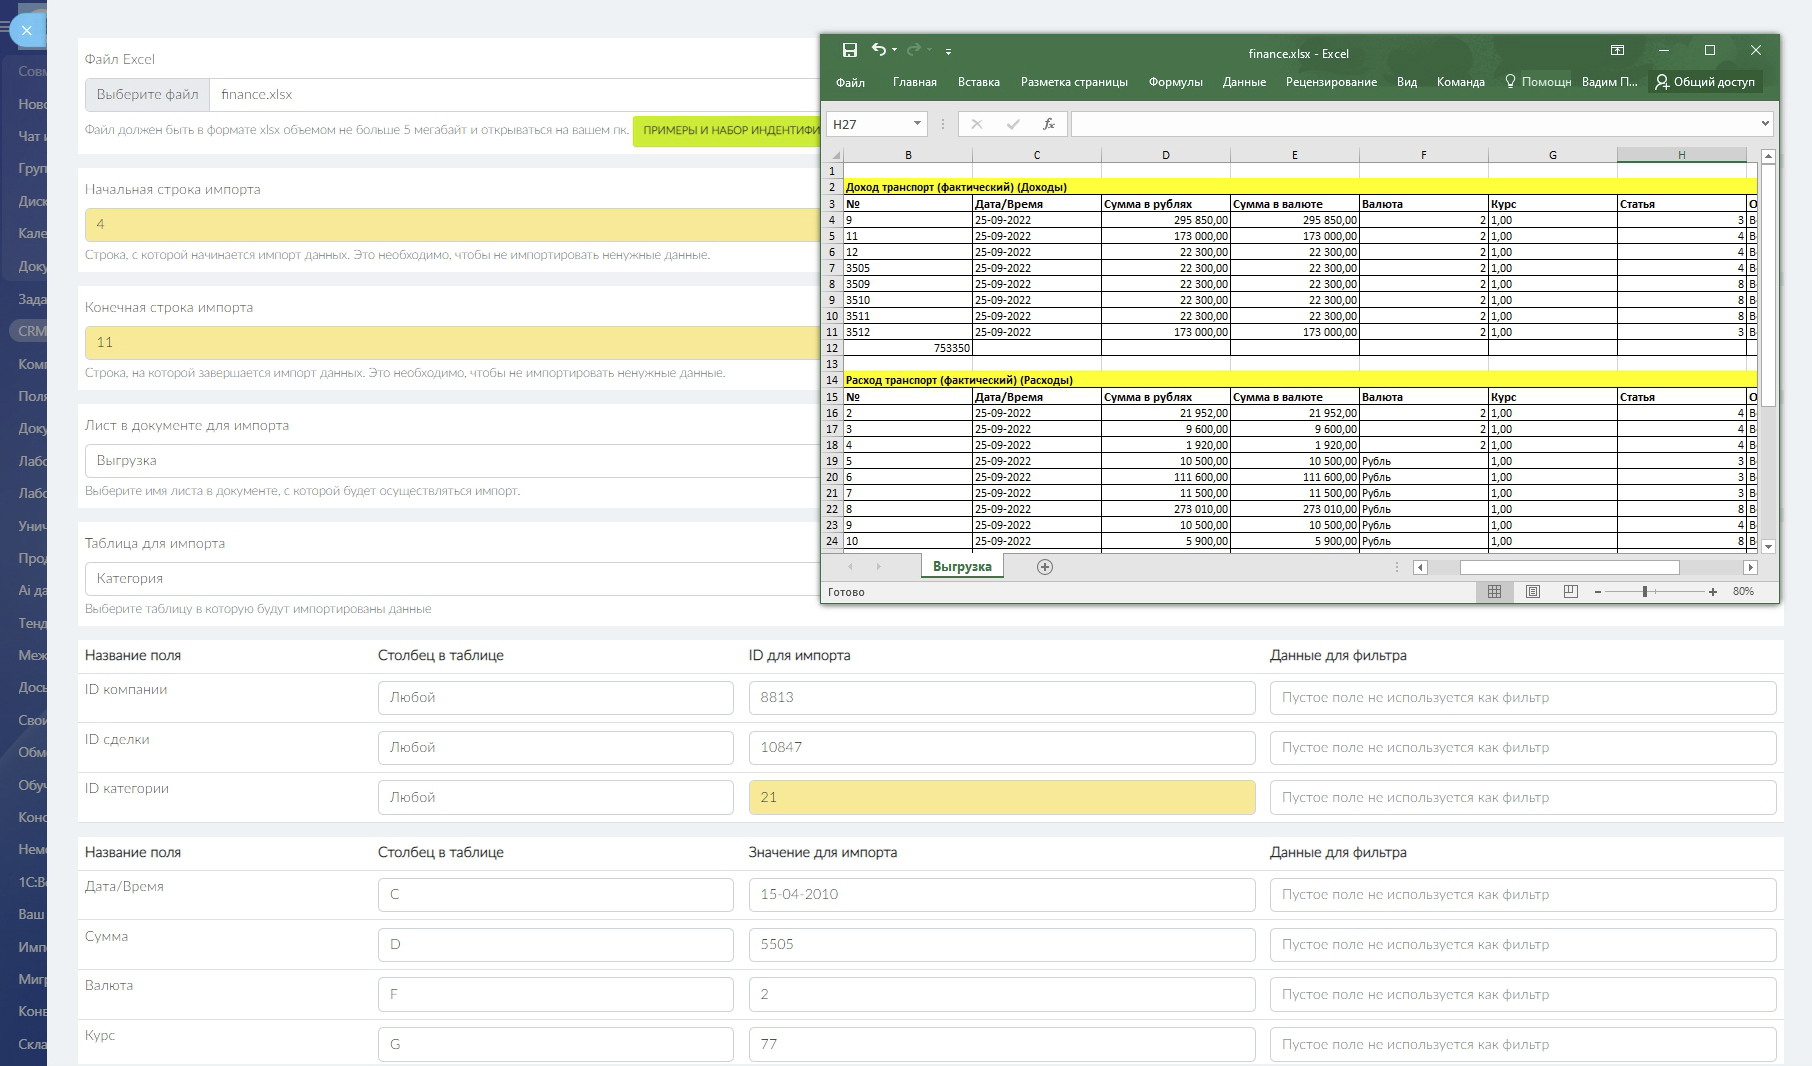
Task: Click the zoom out minus in Excel status bar
Action: click(x=1598, y=592)
